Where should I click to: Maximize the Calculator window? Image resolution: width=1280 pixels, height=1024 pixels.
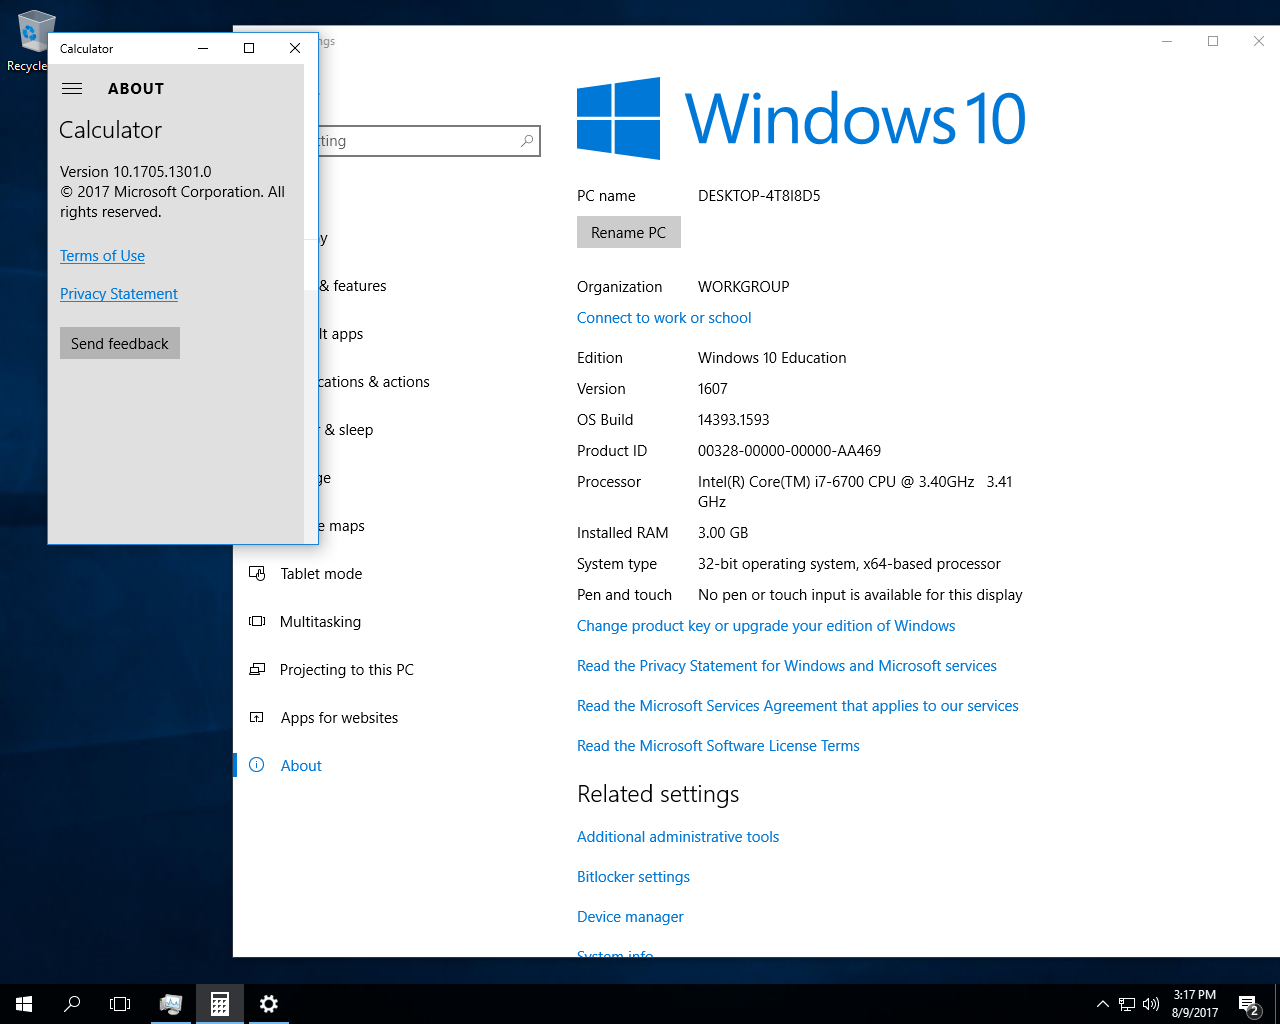pyautogui.click(x=249, y=48)
